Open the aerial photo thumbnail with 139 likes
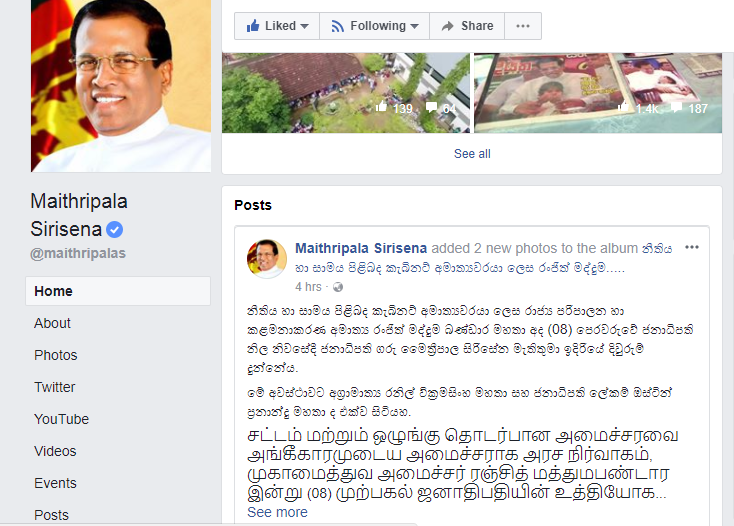734x526 pixels. 346,93
